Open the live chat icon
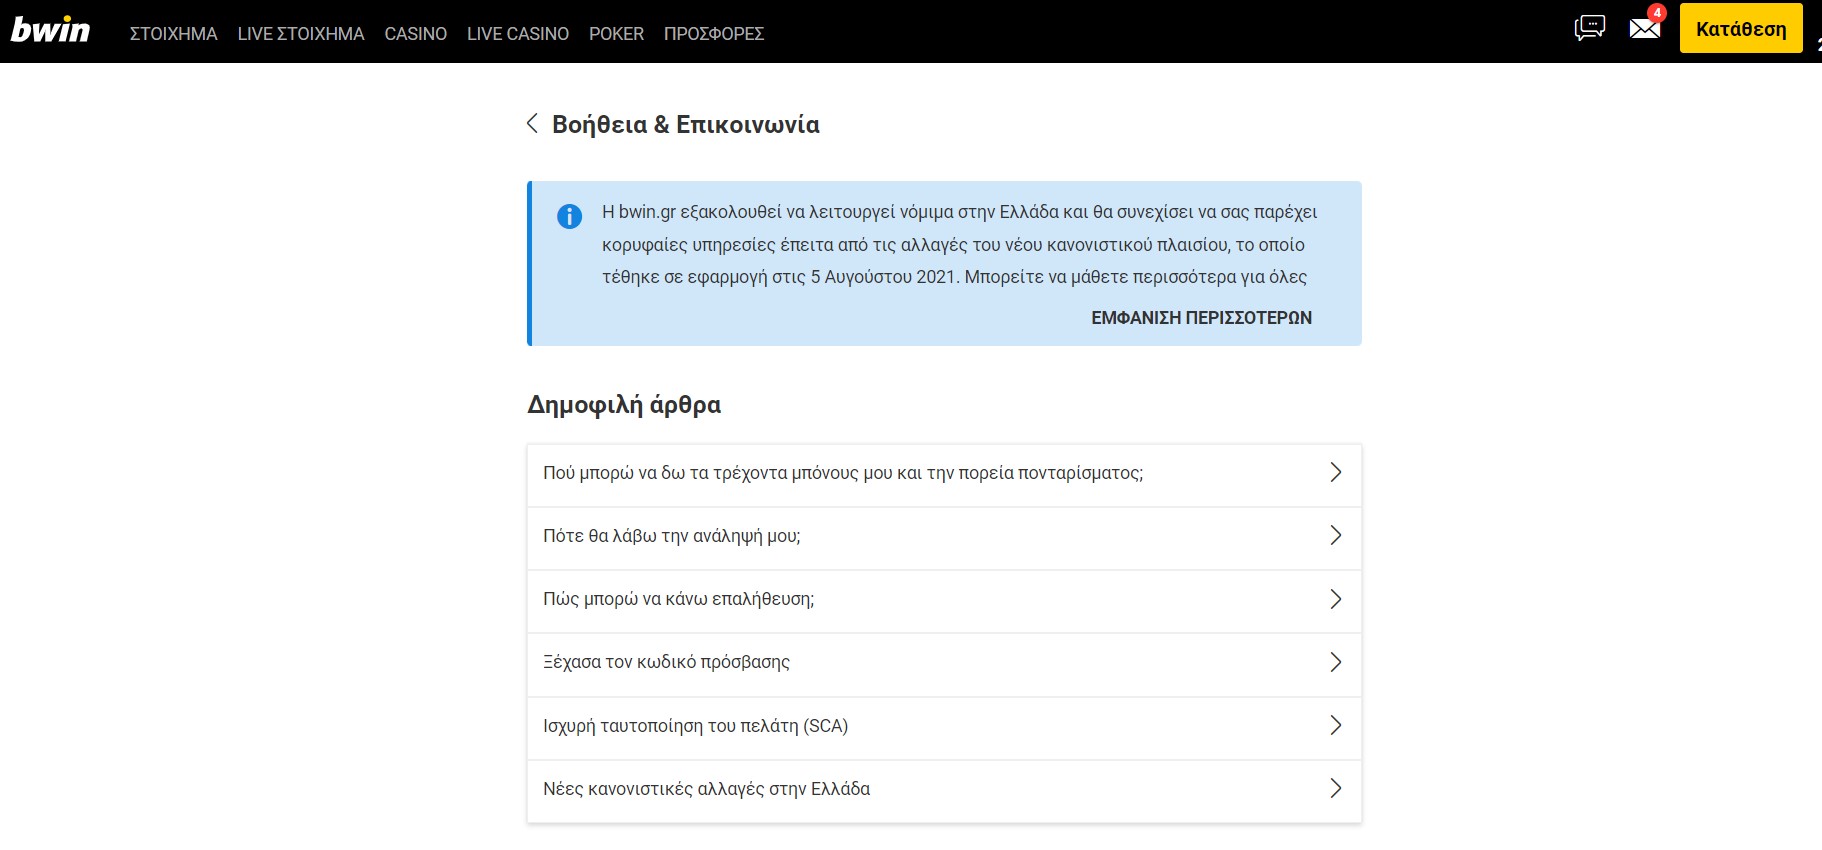This screenshot has height=850, width=1822. pos(1589,28)
